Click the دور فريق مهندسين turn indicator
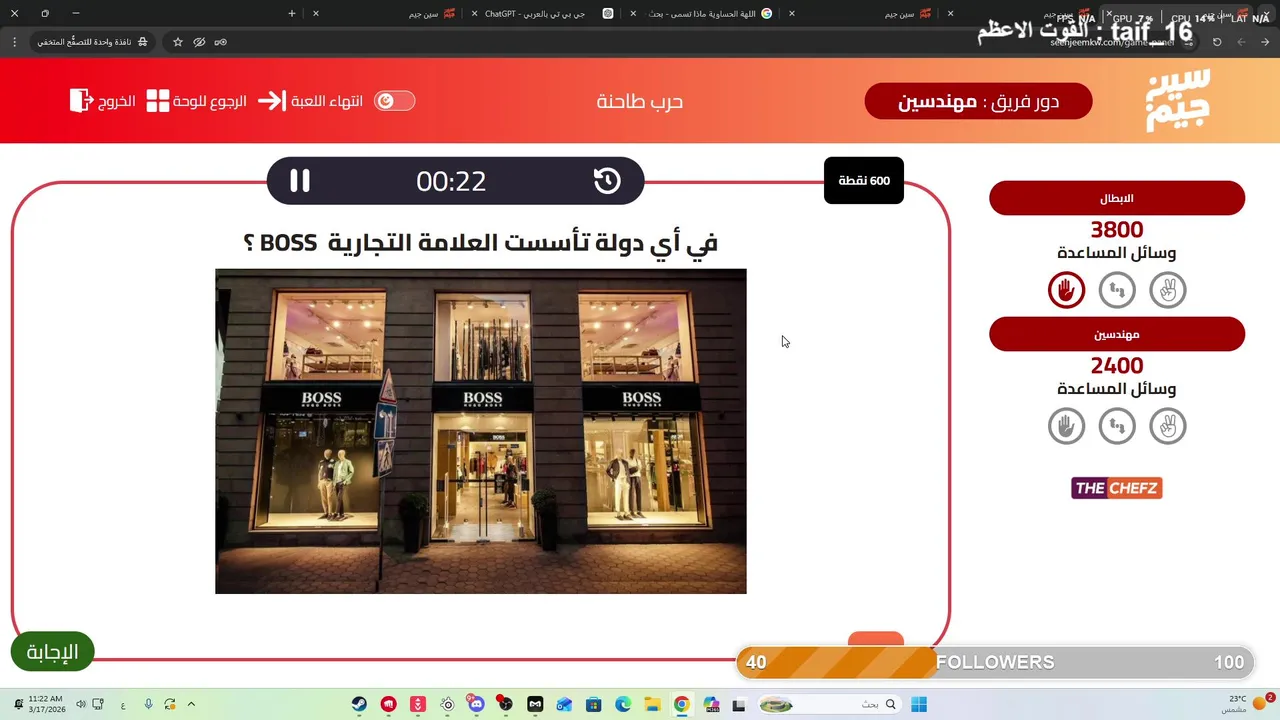The image size is (1280, 720). 978,101
